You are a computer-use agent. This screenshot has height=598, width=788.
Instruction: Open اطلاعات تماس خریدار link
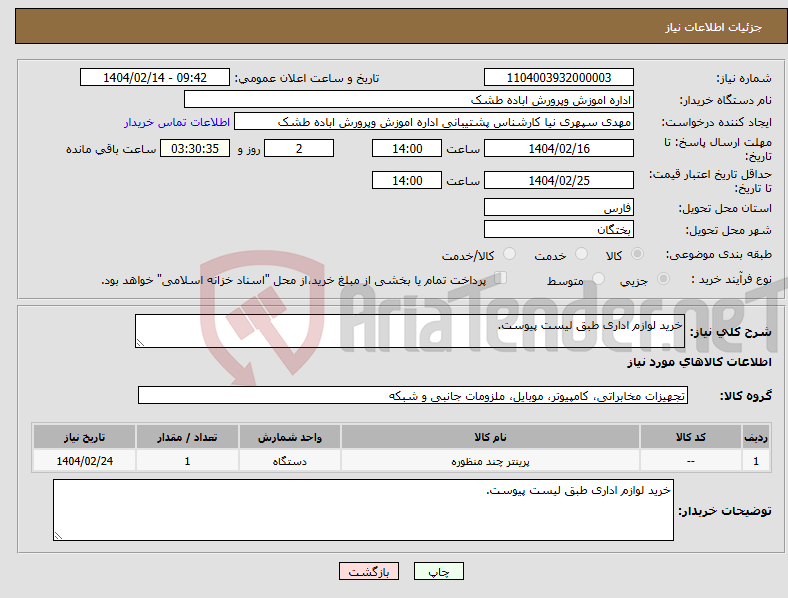(177, 122)
